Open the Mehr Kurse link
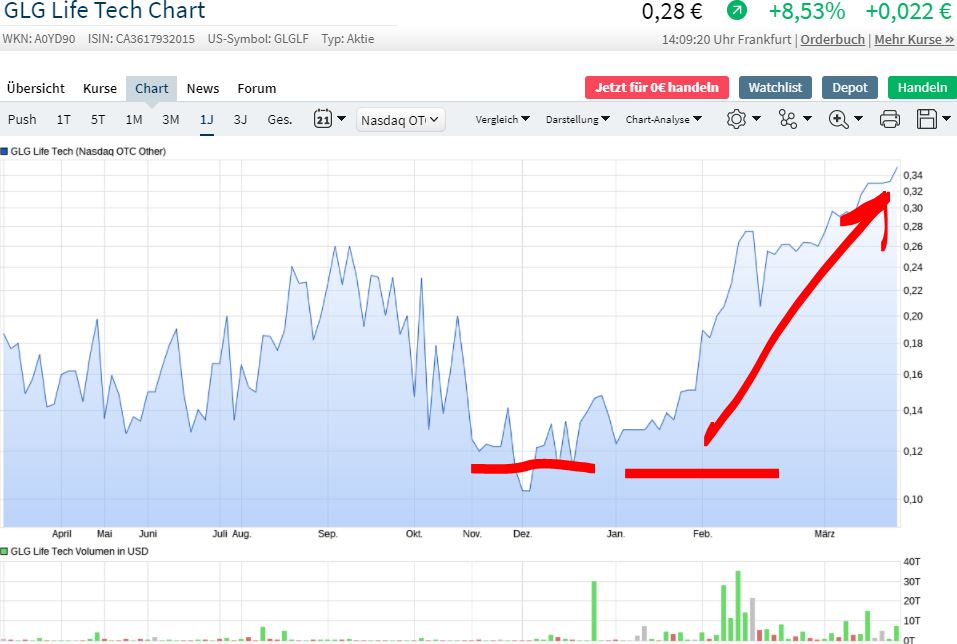This screenshot has height=644, width=957. point(914,39)
